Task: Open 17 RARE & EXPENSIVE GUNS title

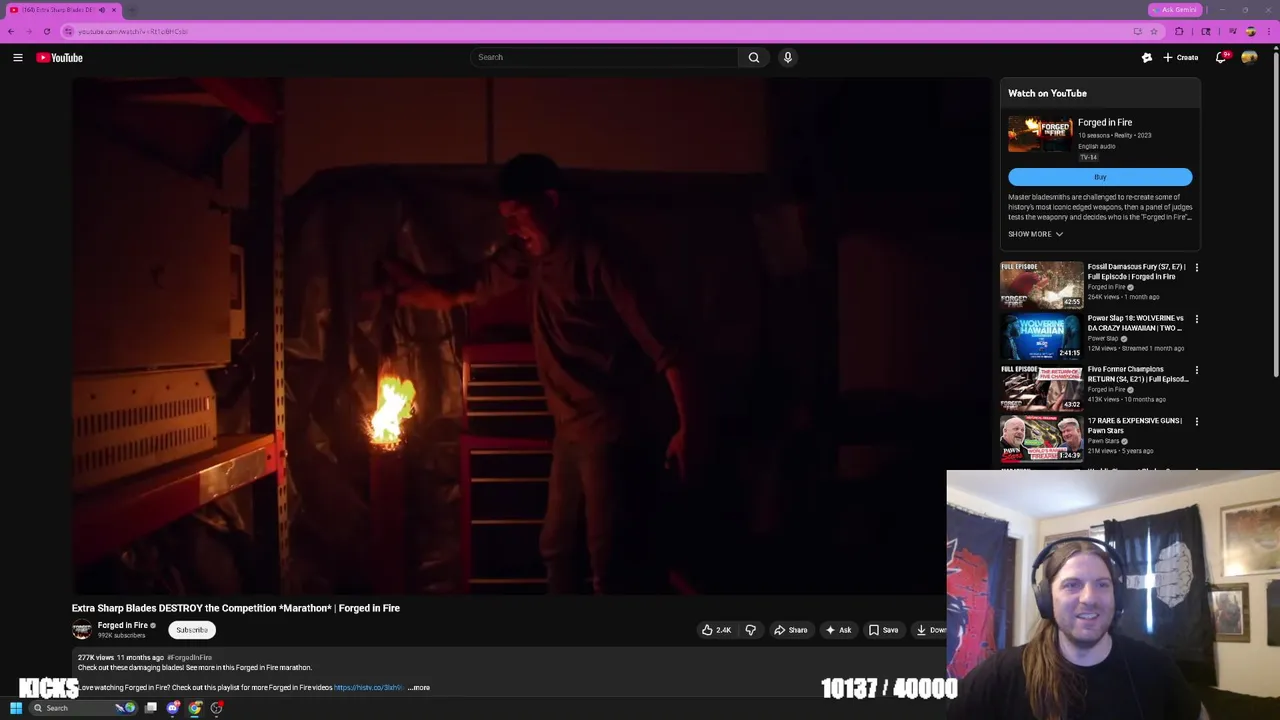Action: coord(1135,425)
